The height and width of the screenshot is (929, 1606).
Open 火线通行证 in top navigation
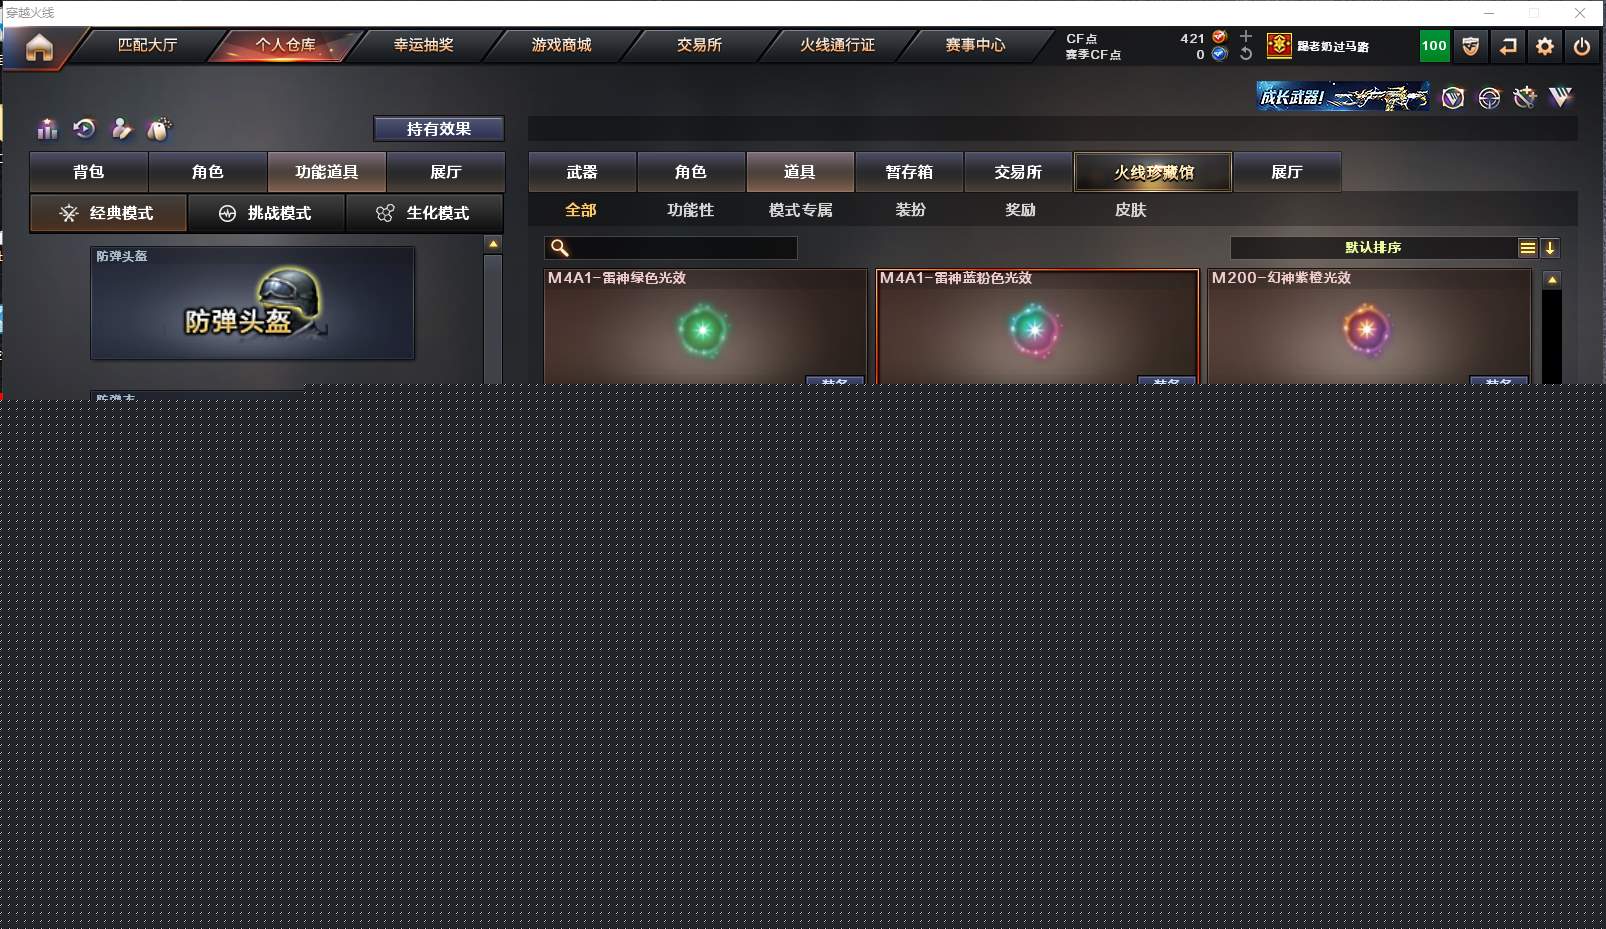coord(837,45)
